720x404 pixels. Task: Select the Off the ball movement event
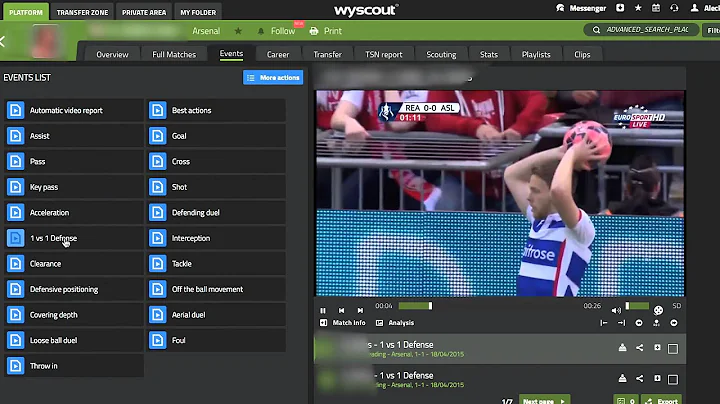coord(216,289)
